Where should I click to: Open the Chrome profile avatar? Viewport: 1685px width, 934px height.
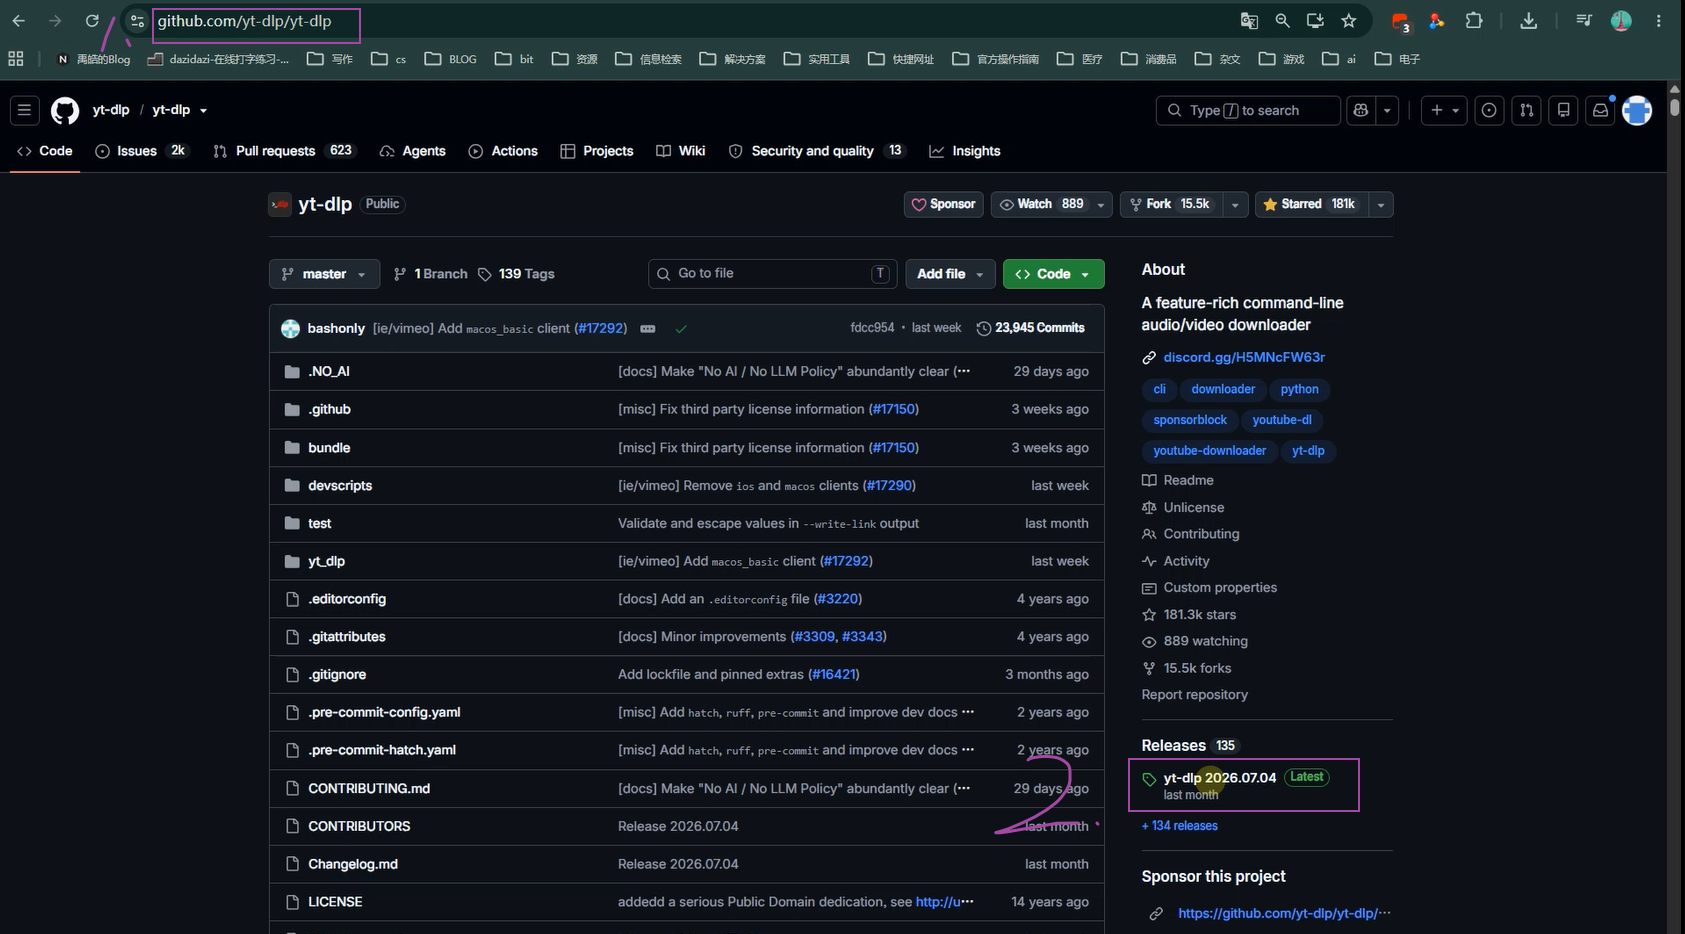1621,21
